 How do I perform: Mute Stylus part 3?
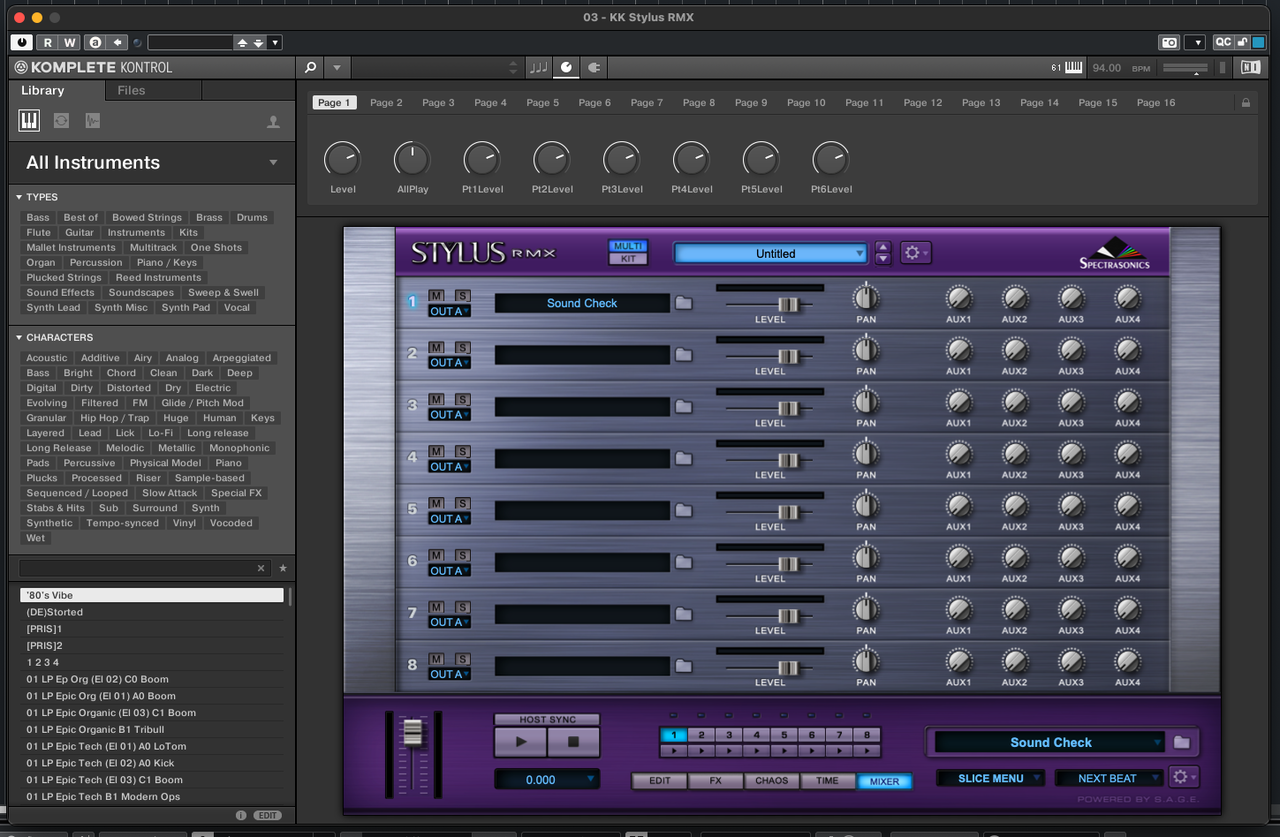coord(437,399)
